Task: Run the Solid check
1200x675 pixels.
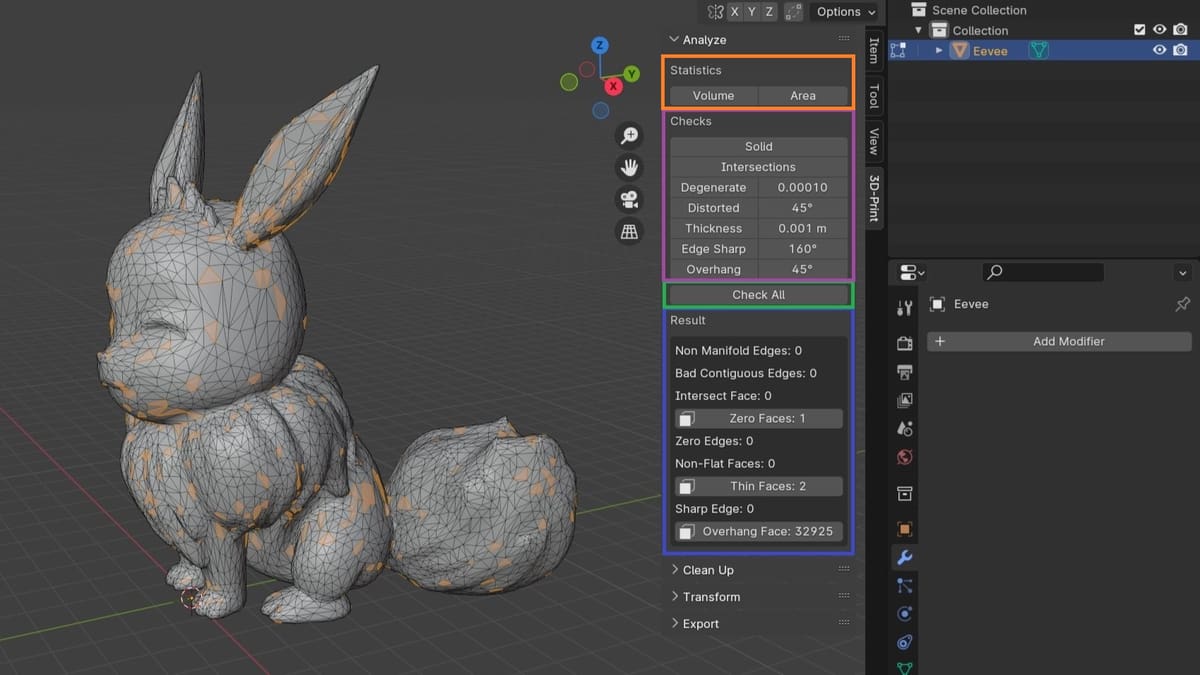Action: click(x=758, y=146)
